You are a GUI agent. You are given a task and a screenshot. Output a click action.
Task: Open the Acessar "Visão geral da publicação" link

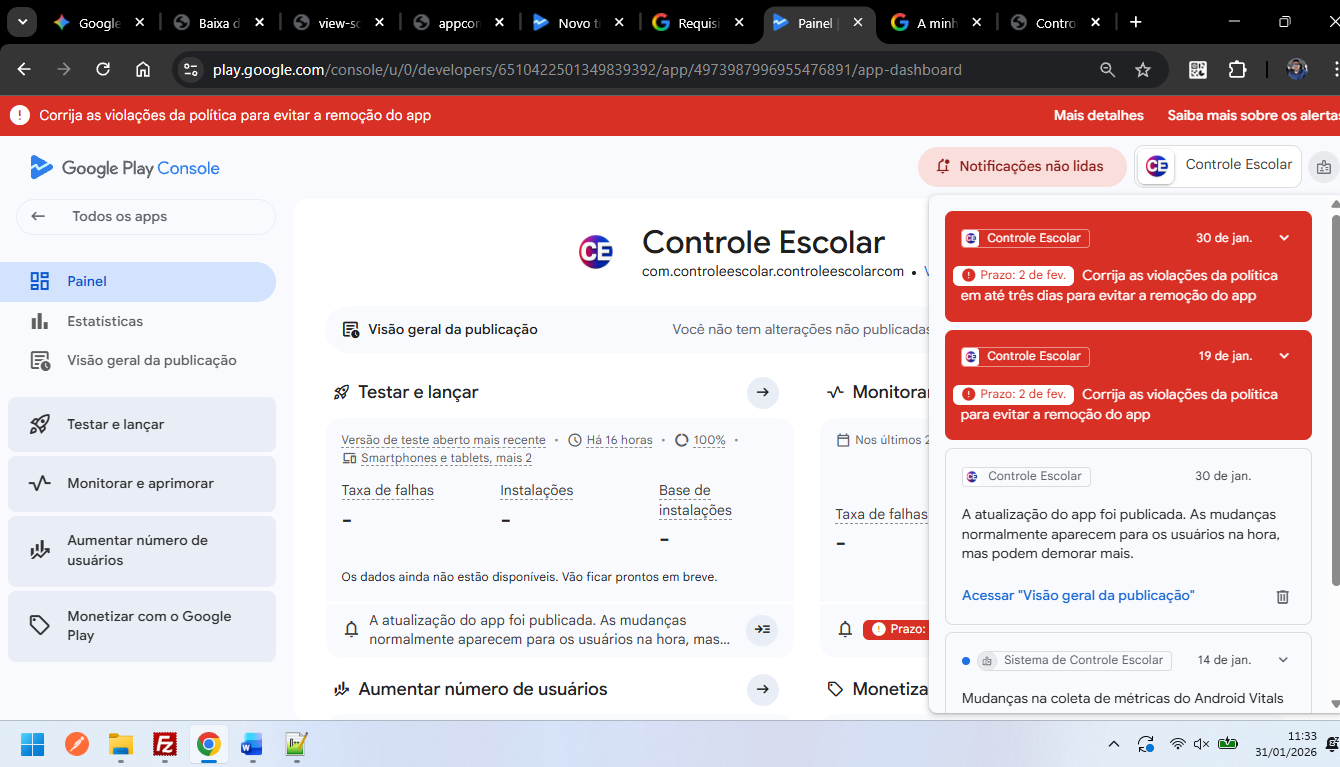1078,595
